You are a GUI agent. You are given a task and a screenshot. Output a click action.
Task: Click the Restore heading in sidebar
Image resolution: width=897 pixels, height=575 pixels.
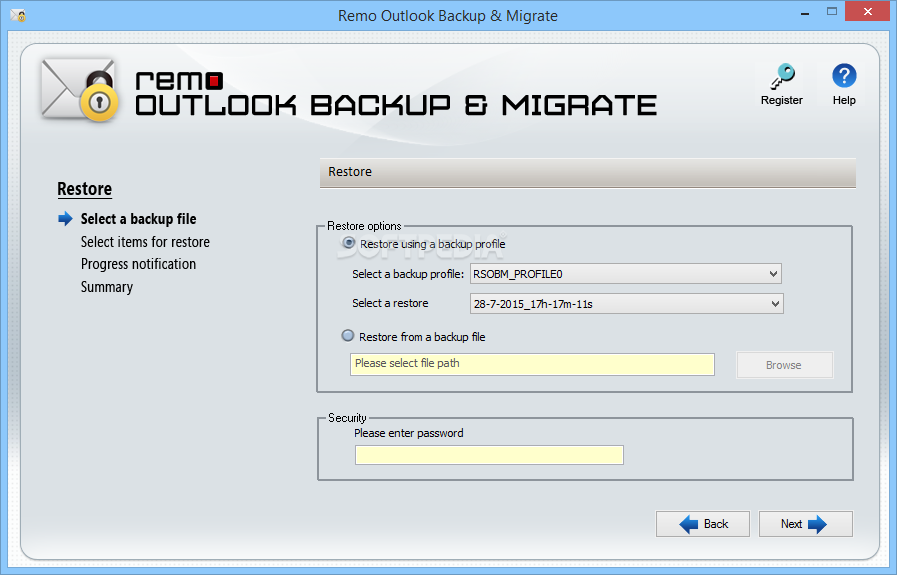85,189
